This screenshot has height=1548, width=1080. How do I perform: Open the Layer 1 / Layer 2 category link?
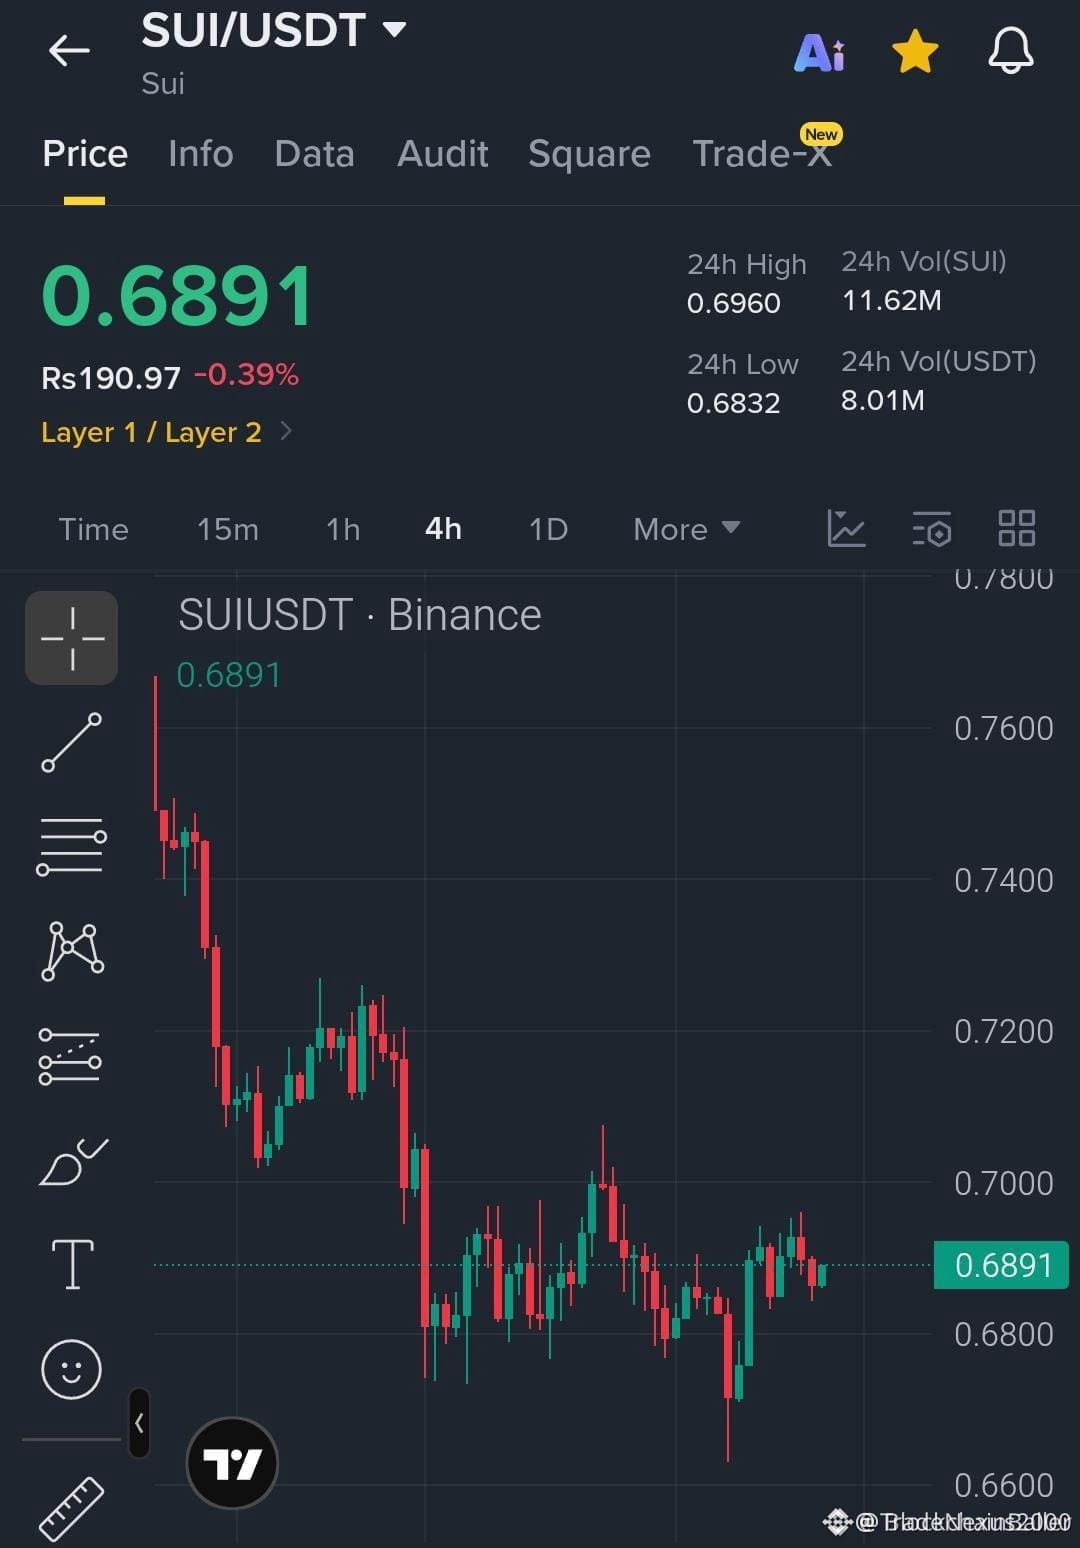[x=166, y=432]
